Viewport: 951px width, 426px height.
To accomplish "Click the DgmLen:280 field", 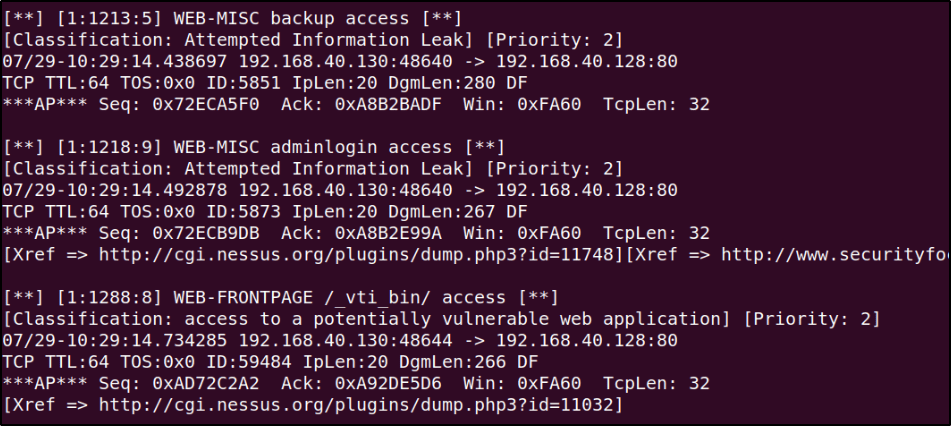I will coord(440,83).
